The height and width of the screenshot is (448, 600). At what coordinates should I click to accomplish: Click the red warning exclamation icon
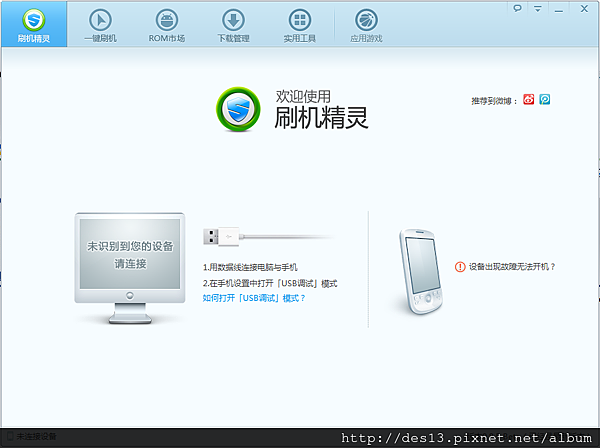(x=460, y=267)
